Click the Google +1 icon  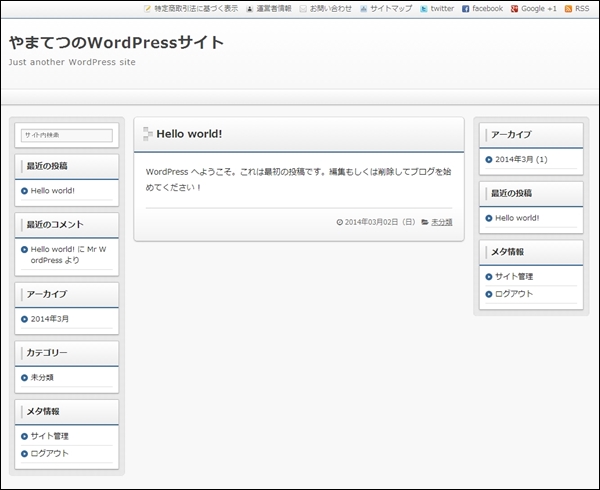point(514,9)
